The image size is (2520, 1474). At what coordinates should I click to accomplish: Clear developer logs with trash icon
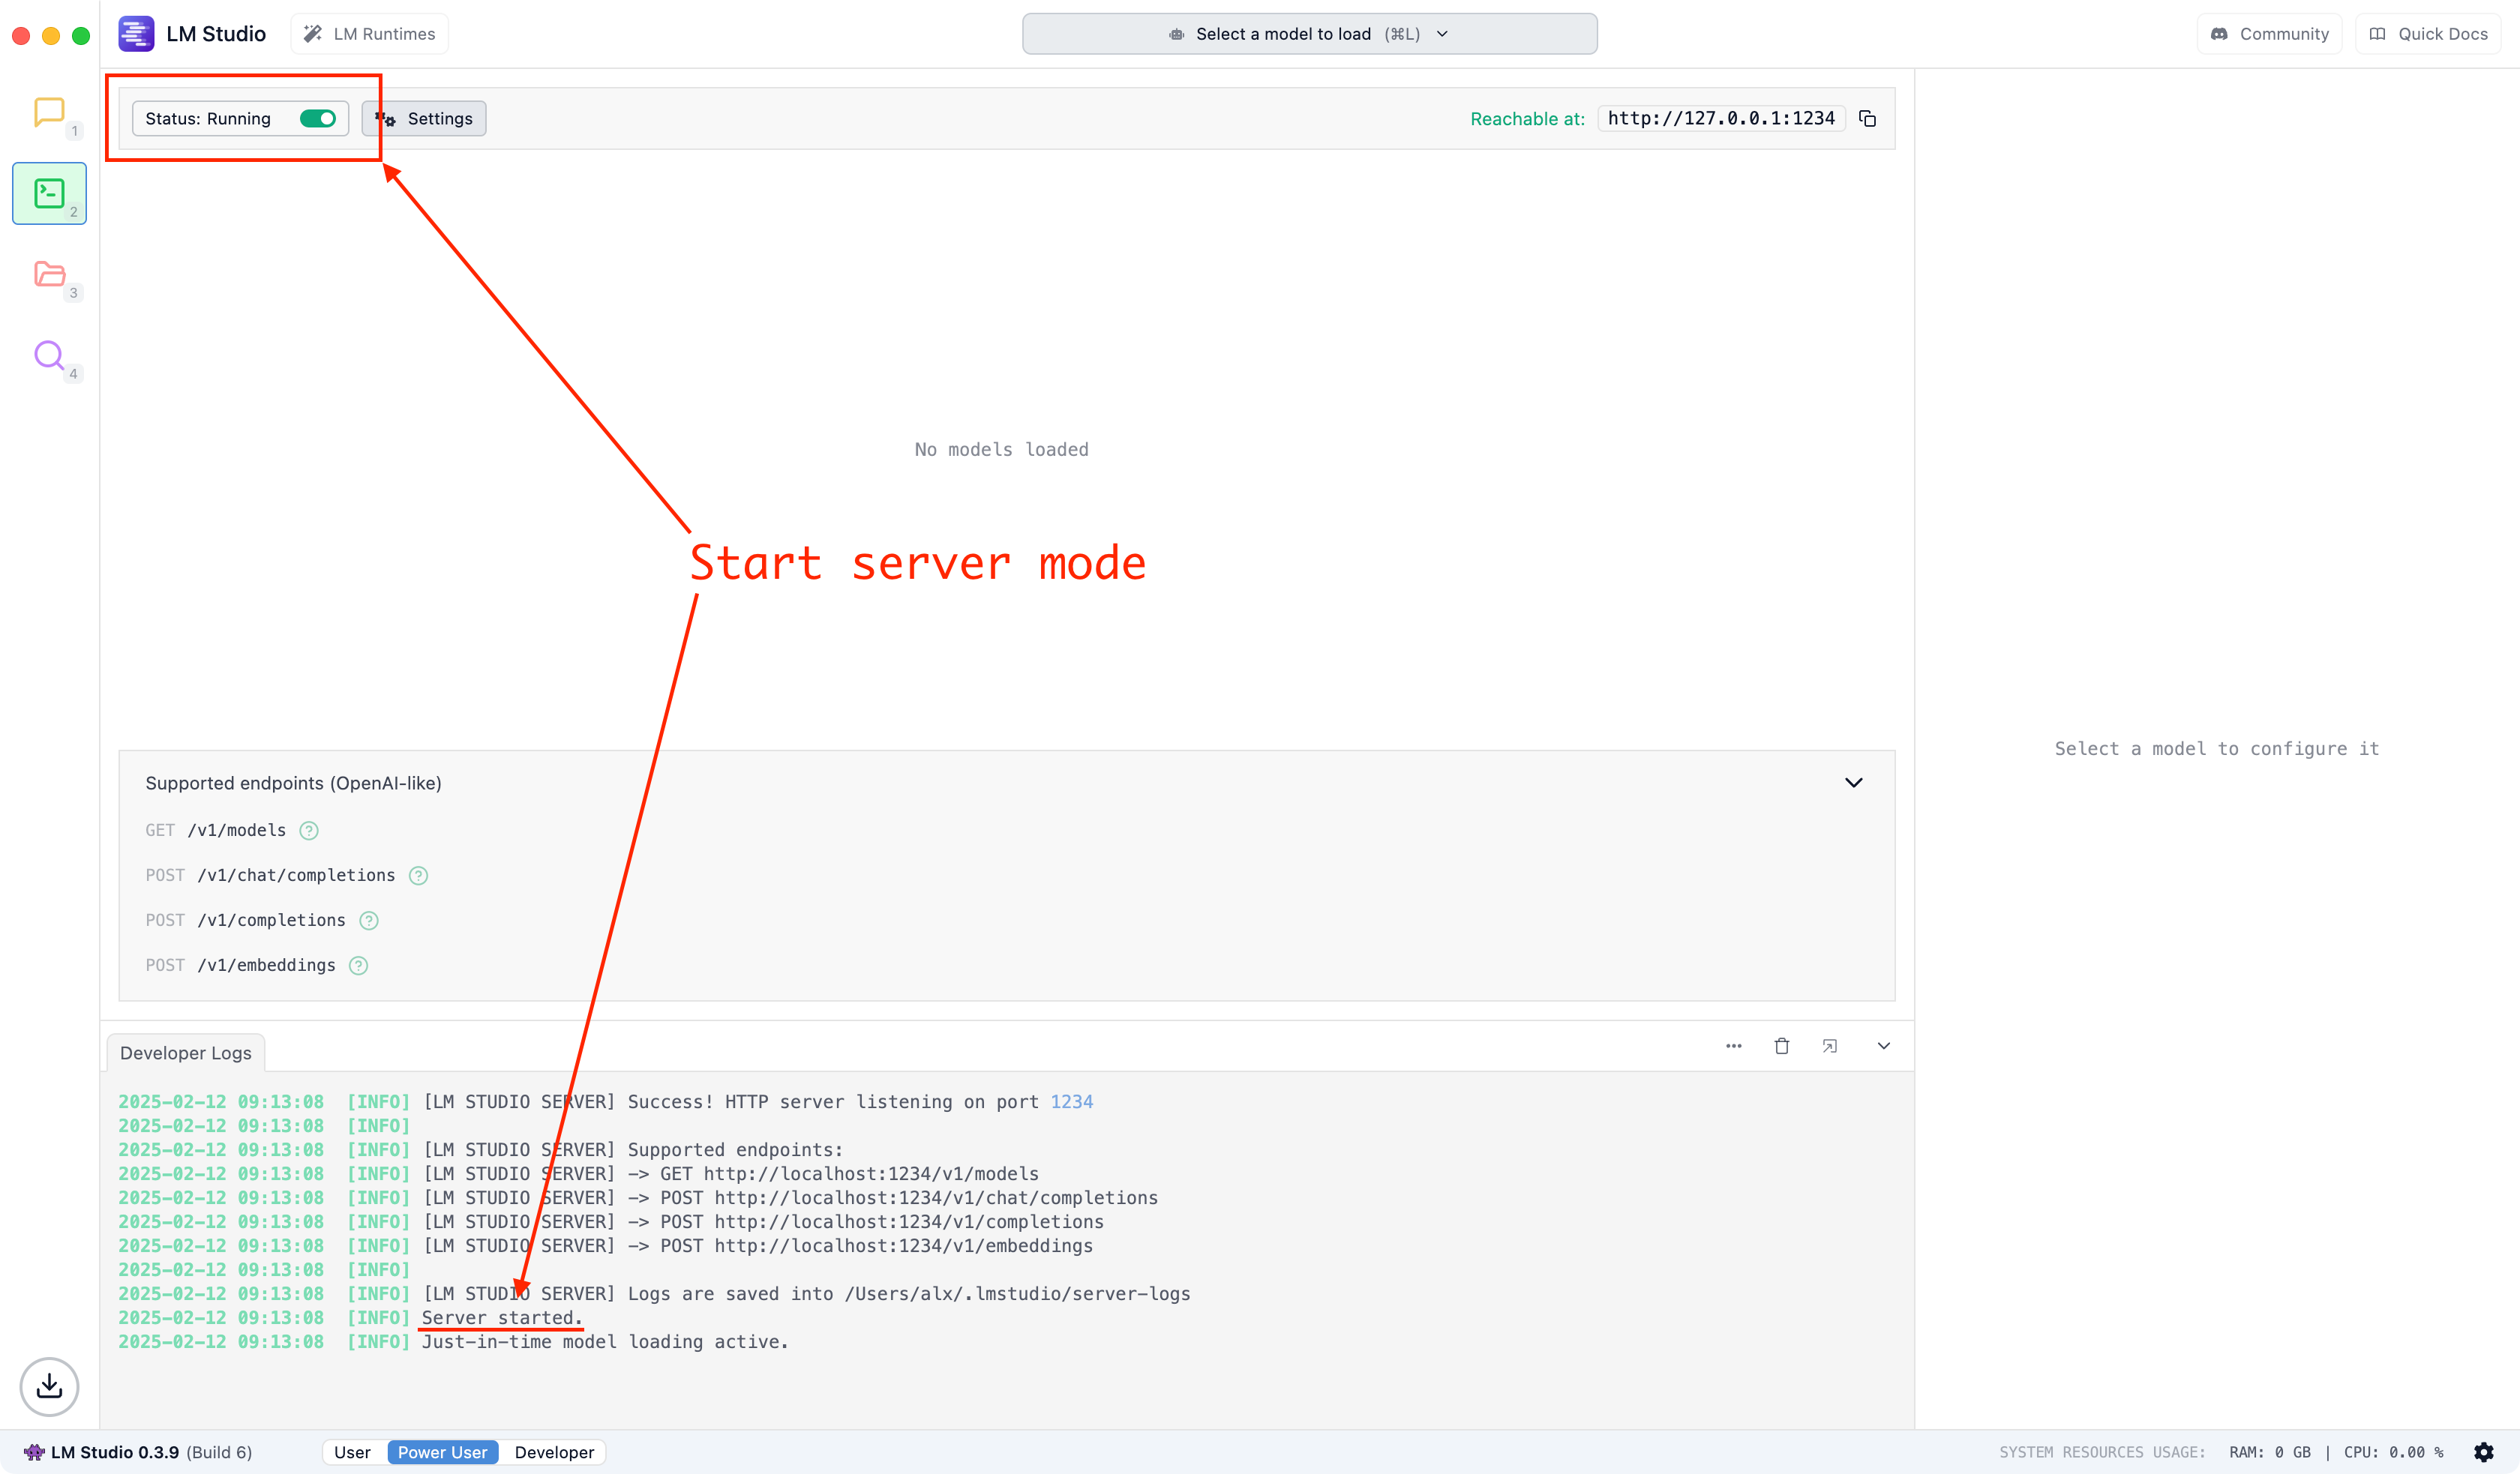click(1781, 1046)
